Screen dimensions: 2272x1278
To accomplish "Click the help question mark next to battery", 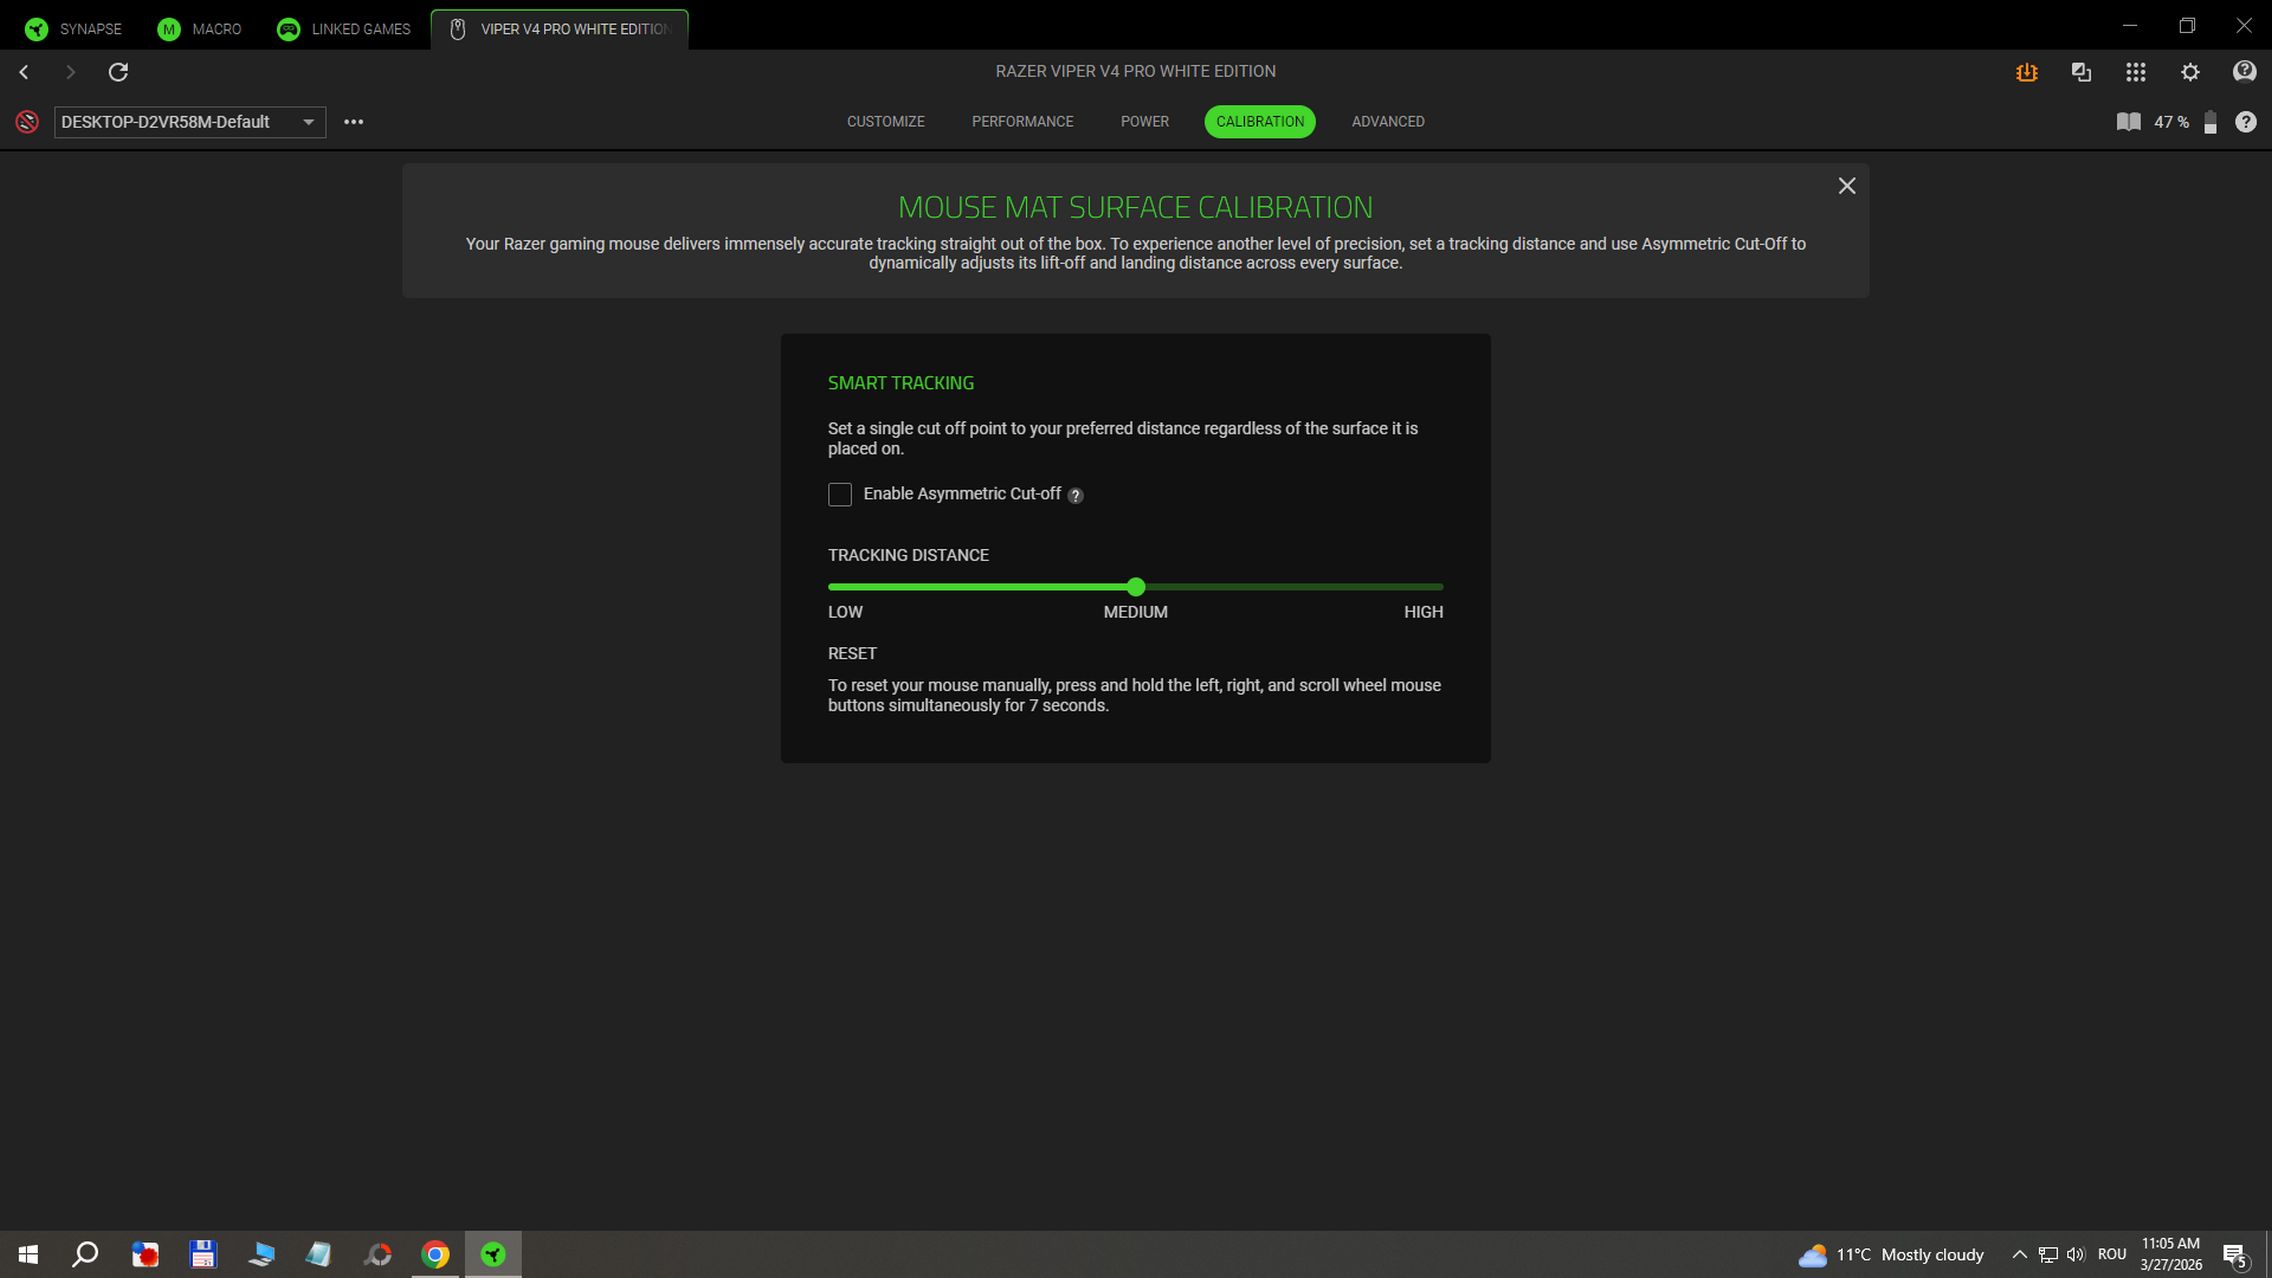I will pos(2246,122).
